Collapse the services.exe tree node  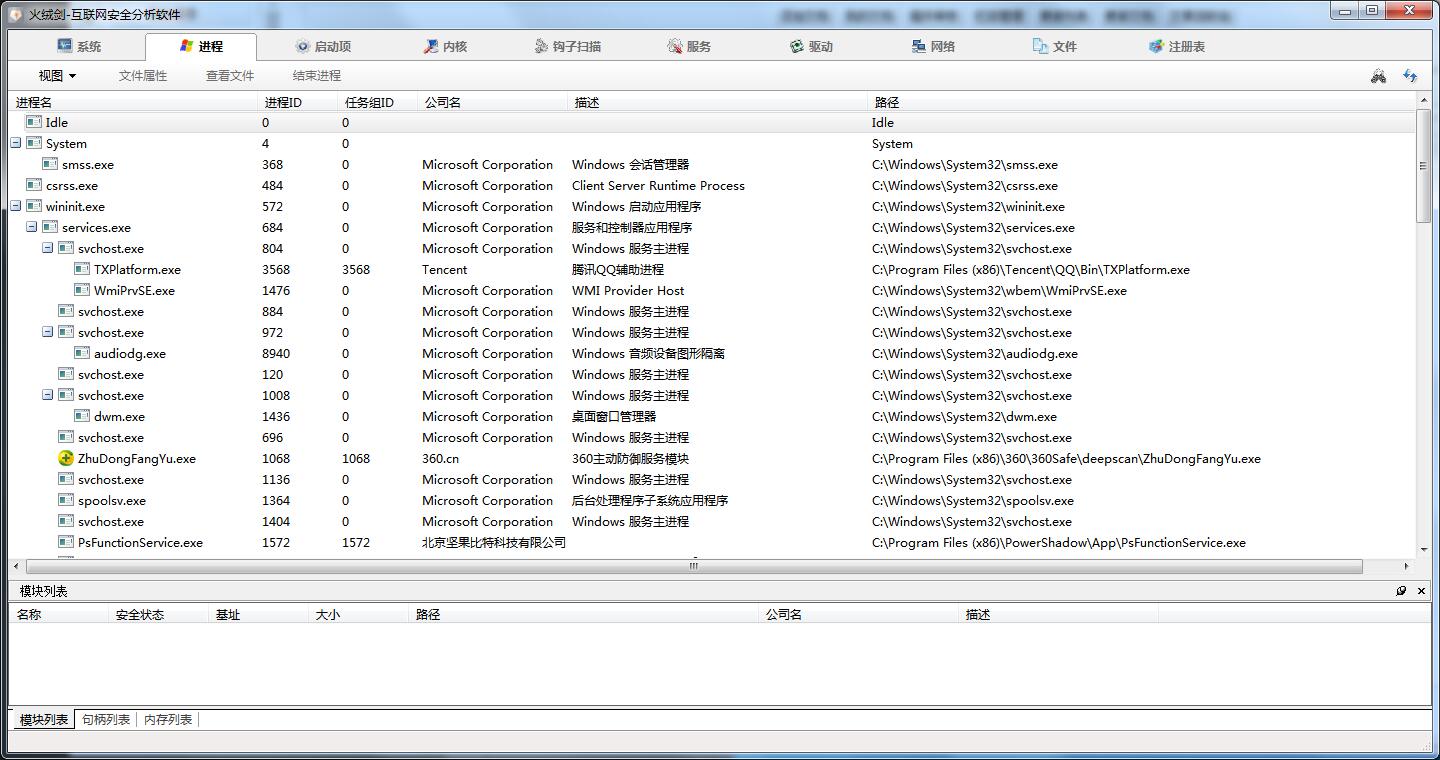coord(32,228)
